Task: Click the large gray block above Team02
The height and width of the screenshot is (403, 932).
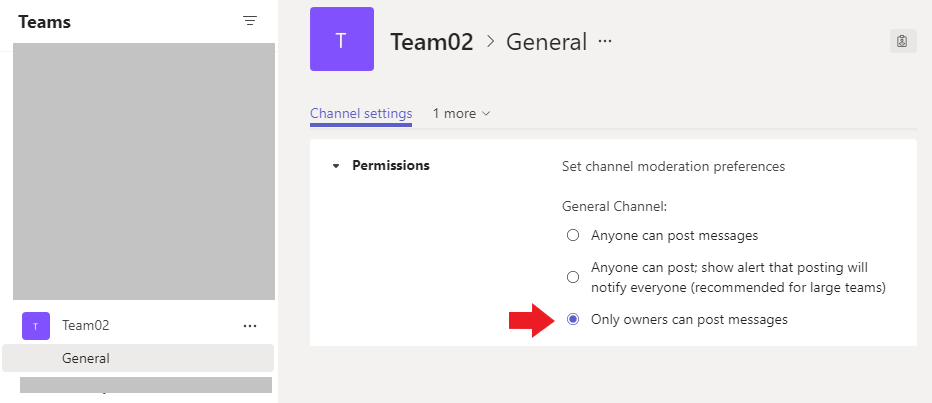Action: (x=144, y=171)
